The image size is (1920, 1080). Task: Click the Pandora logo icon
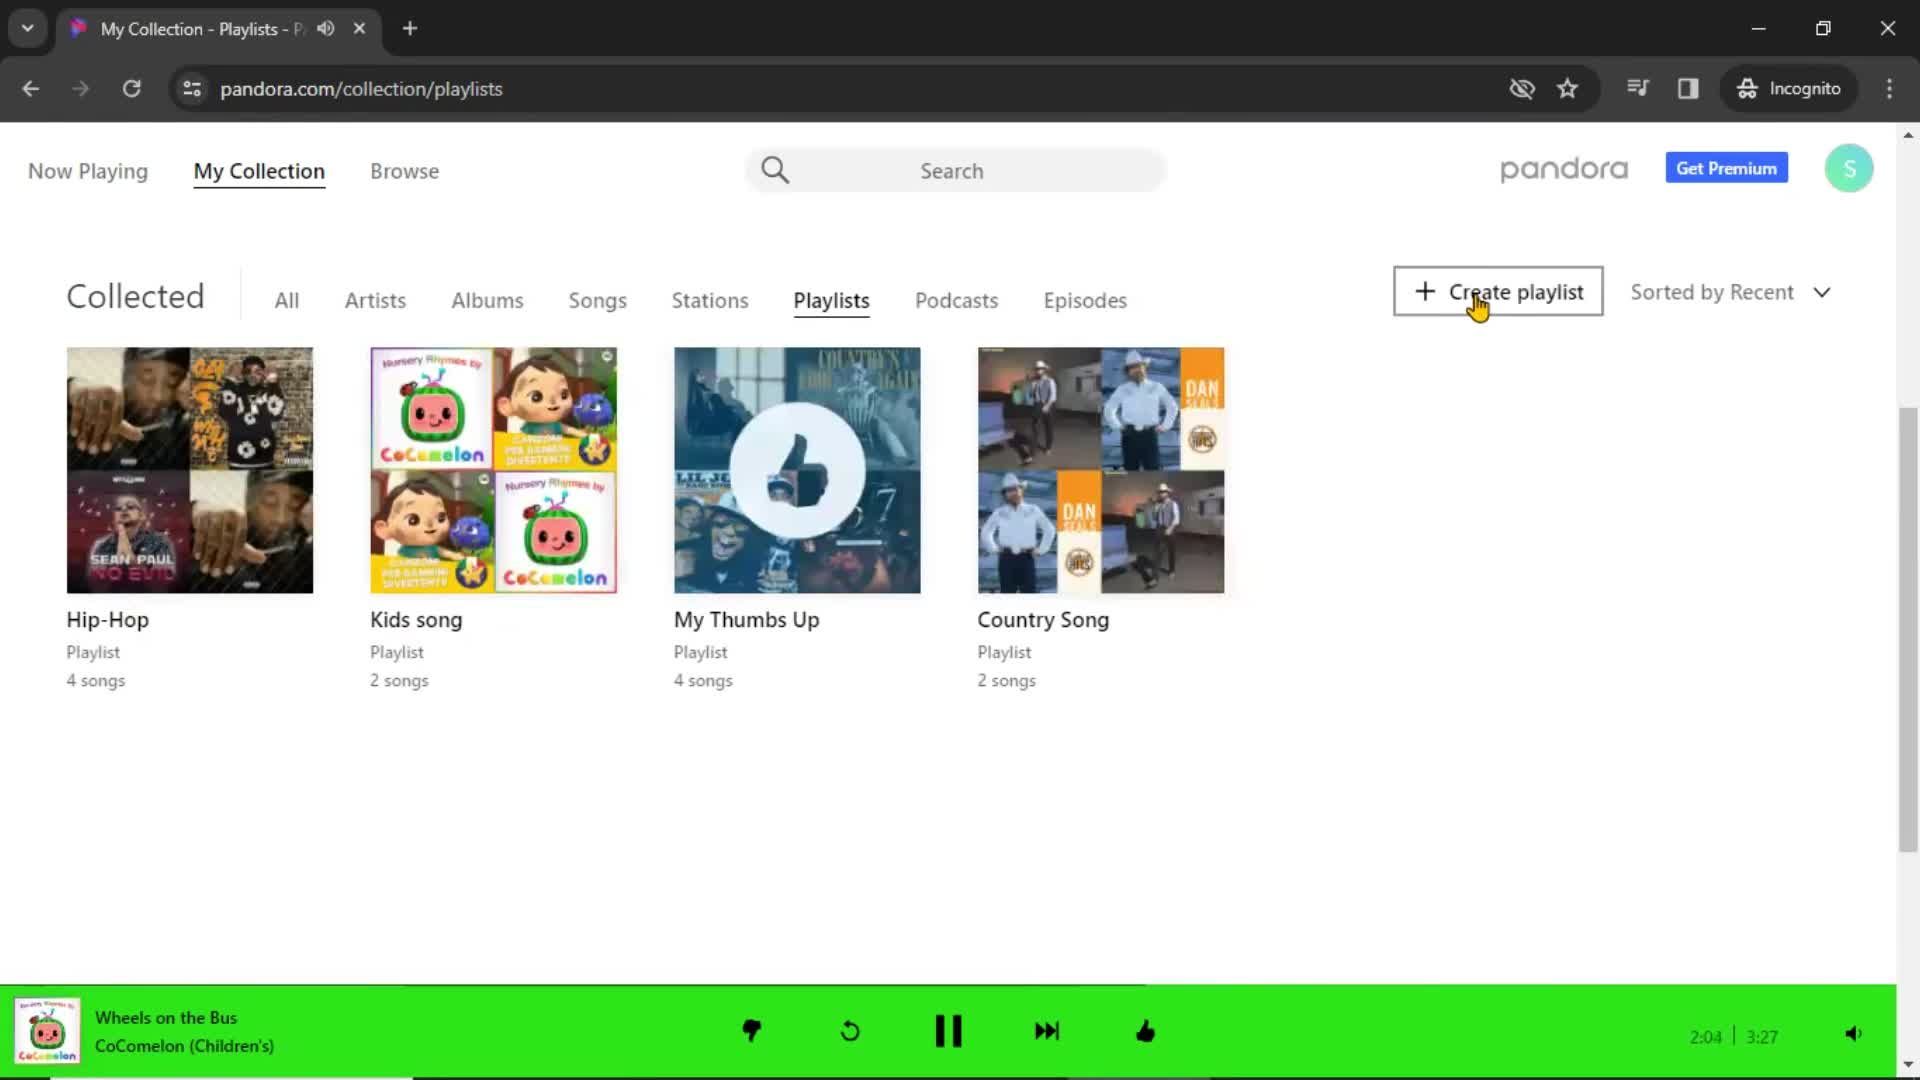(x=1563, y=167)
